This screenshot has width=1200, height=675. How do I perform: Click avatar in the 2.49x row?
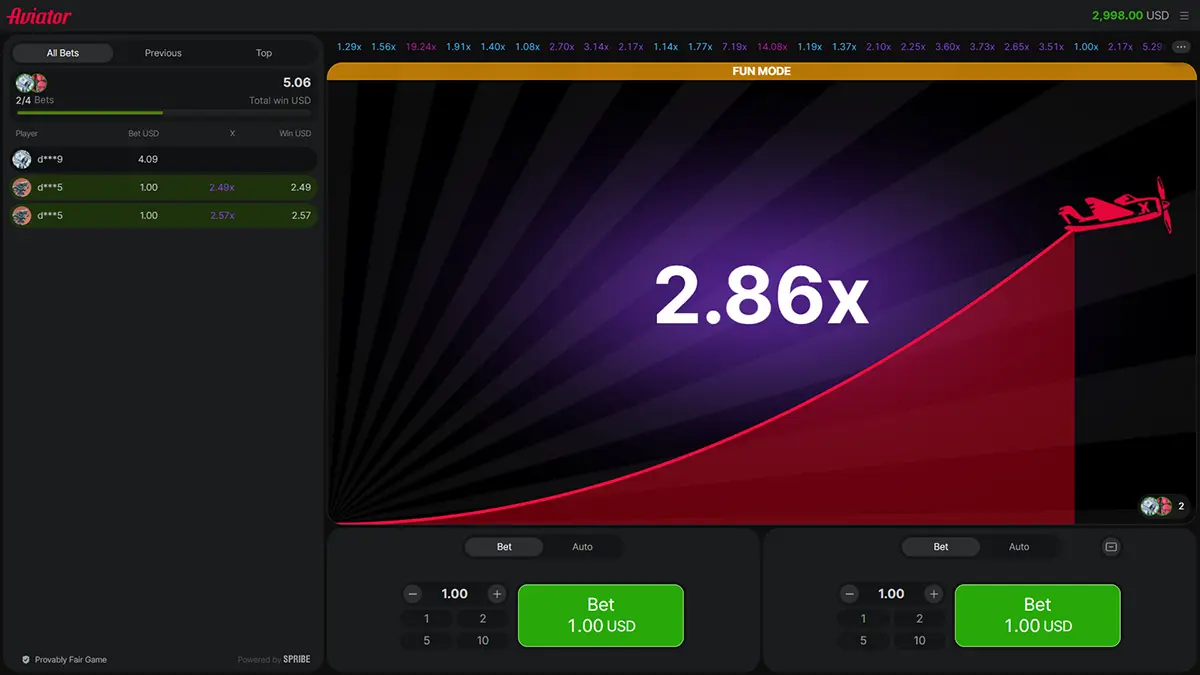point(22,187)
